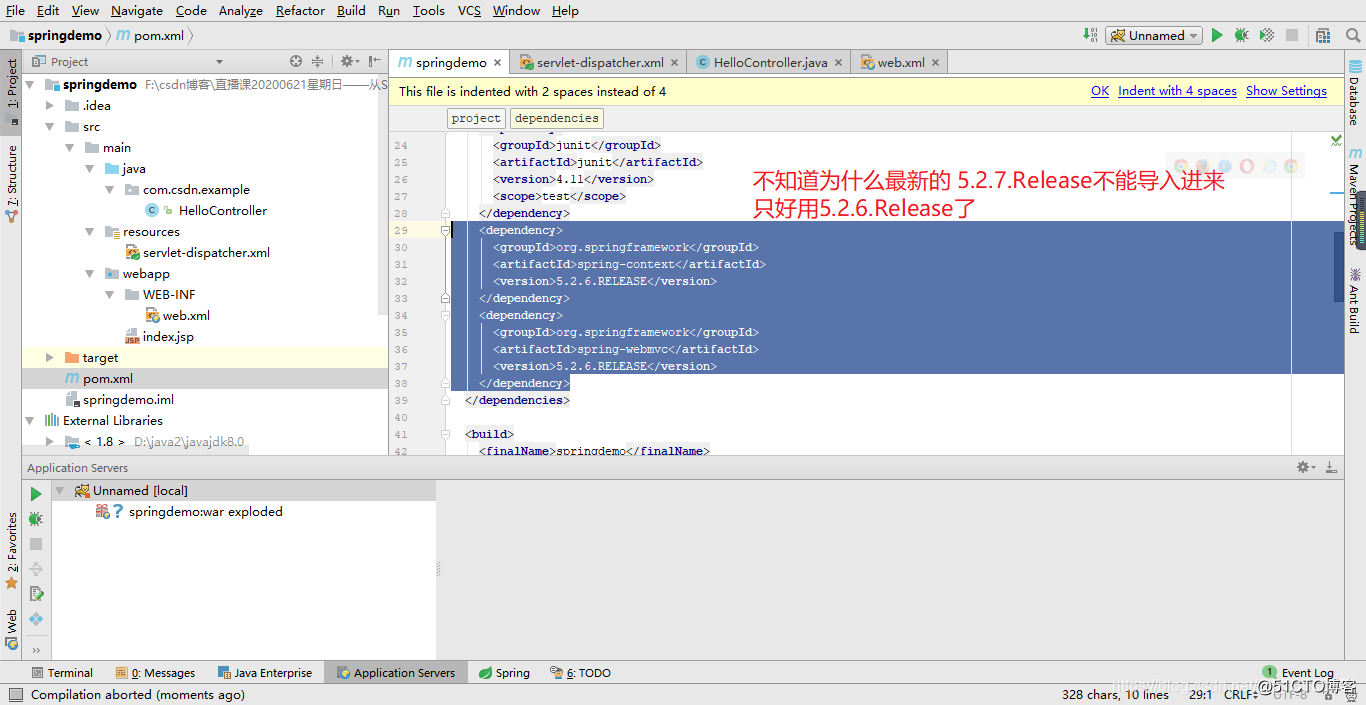The height and width of the screenshot is (705, 1366).
Task: Debug the application server in Application Servers panel
Action: click(x=36, y=519)
